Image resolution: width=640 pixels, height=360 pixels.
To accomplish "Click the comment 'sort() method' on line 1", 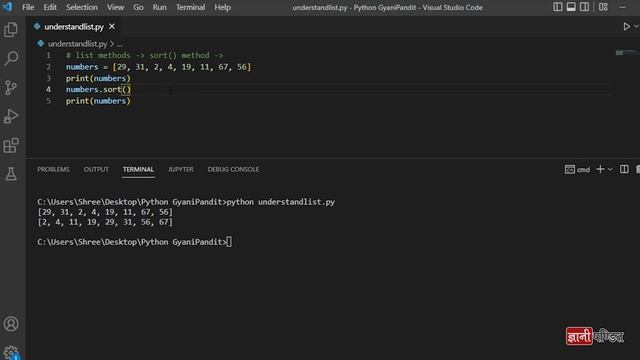I will [179, 56].
